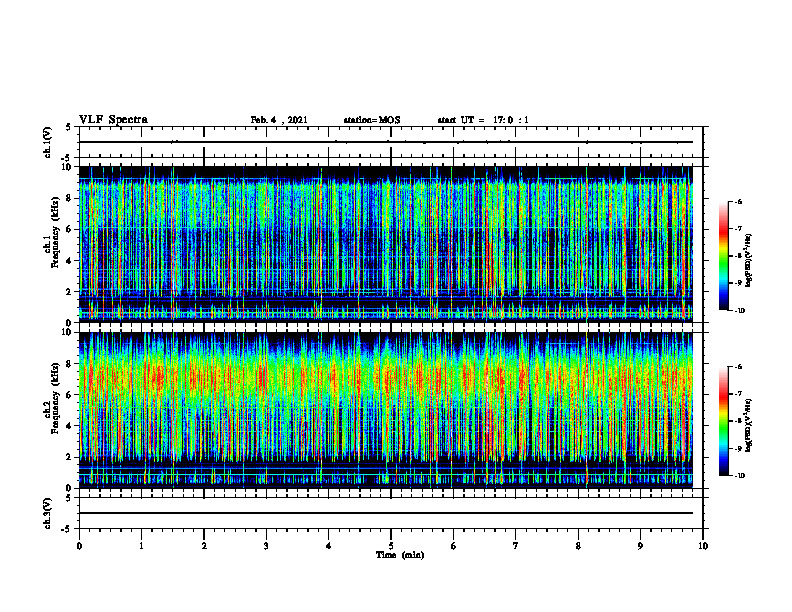Click the "ch.1(V)" axis label
Image resolution: width=792 pixels, height=612 pixels.
click(x=47, y=142)
